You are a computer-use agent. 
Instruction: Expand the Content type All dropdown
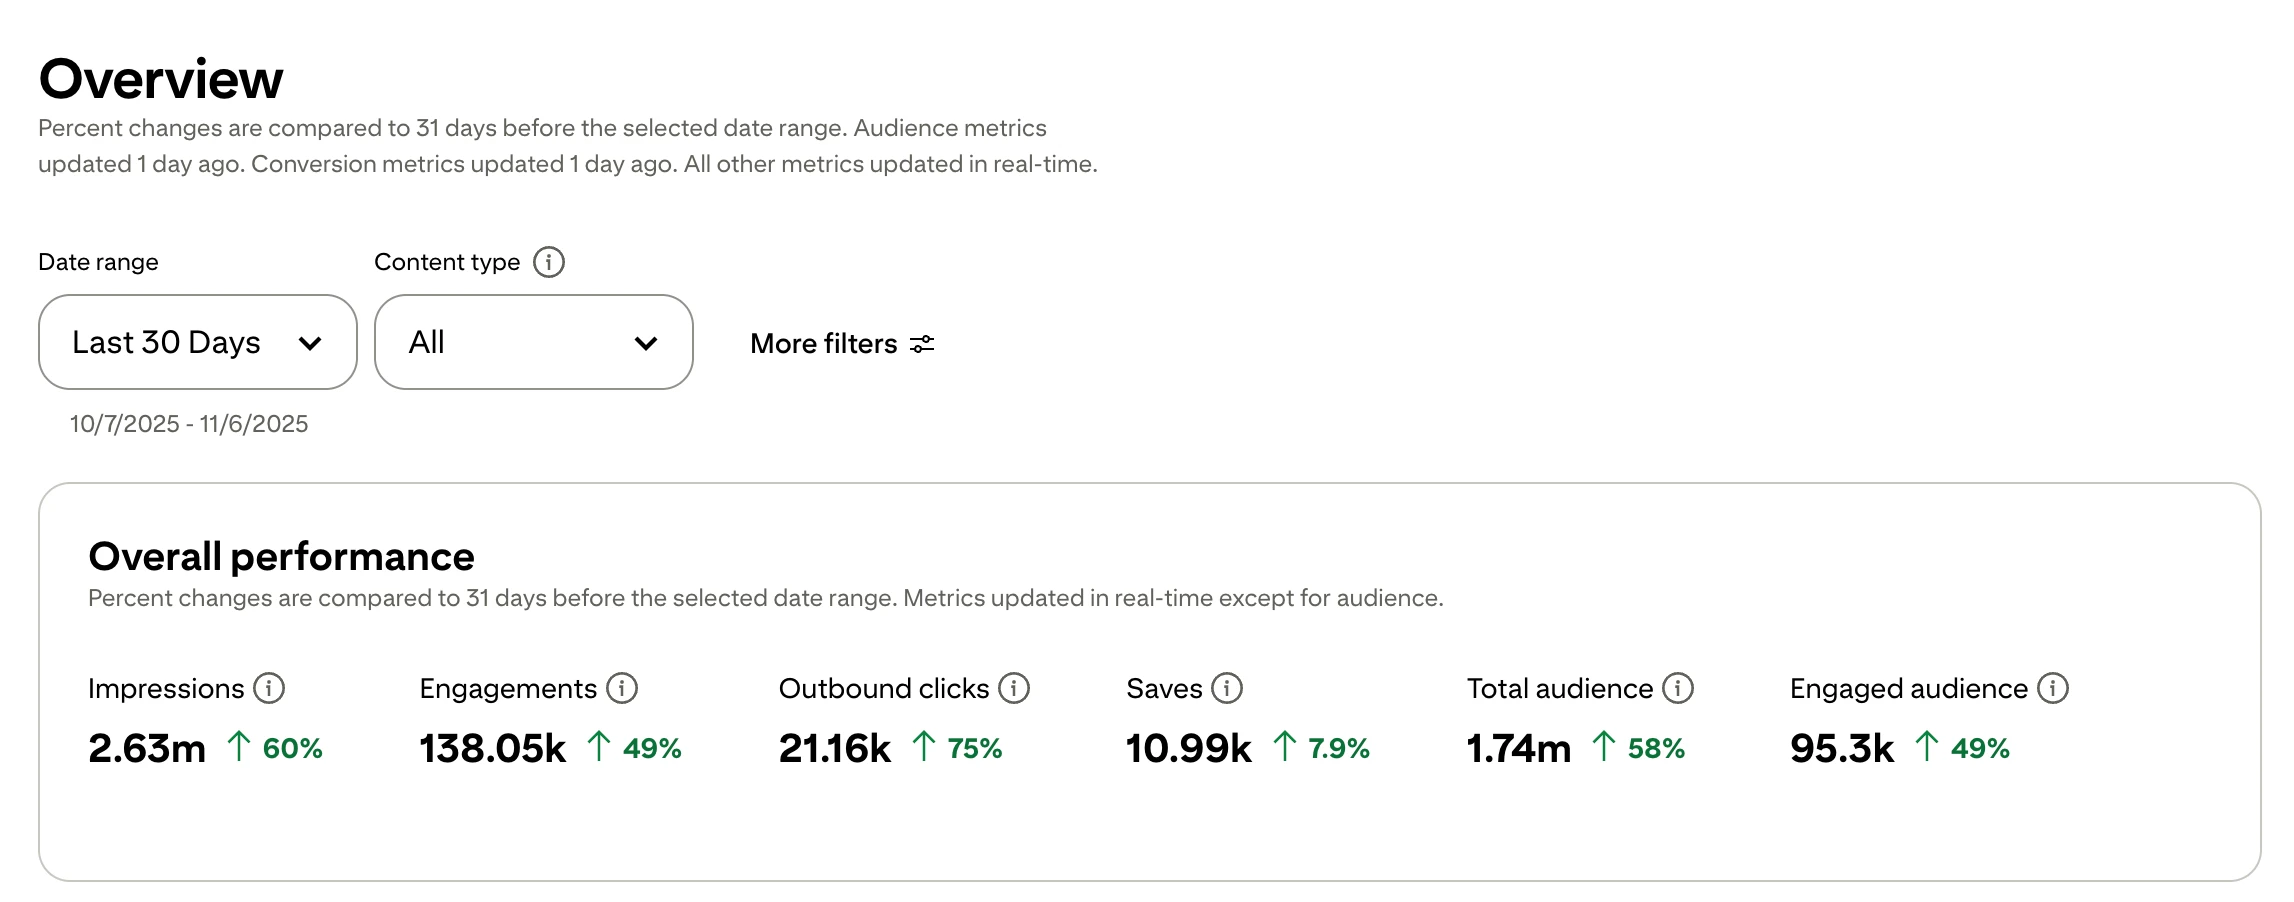(x=533, y=342)
